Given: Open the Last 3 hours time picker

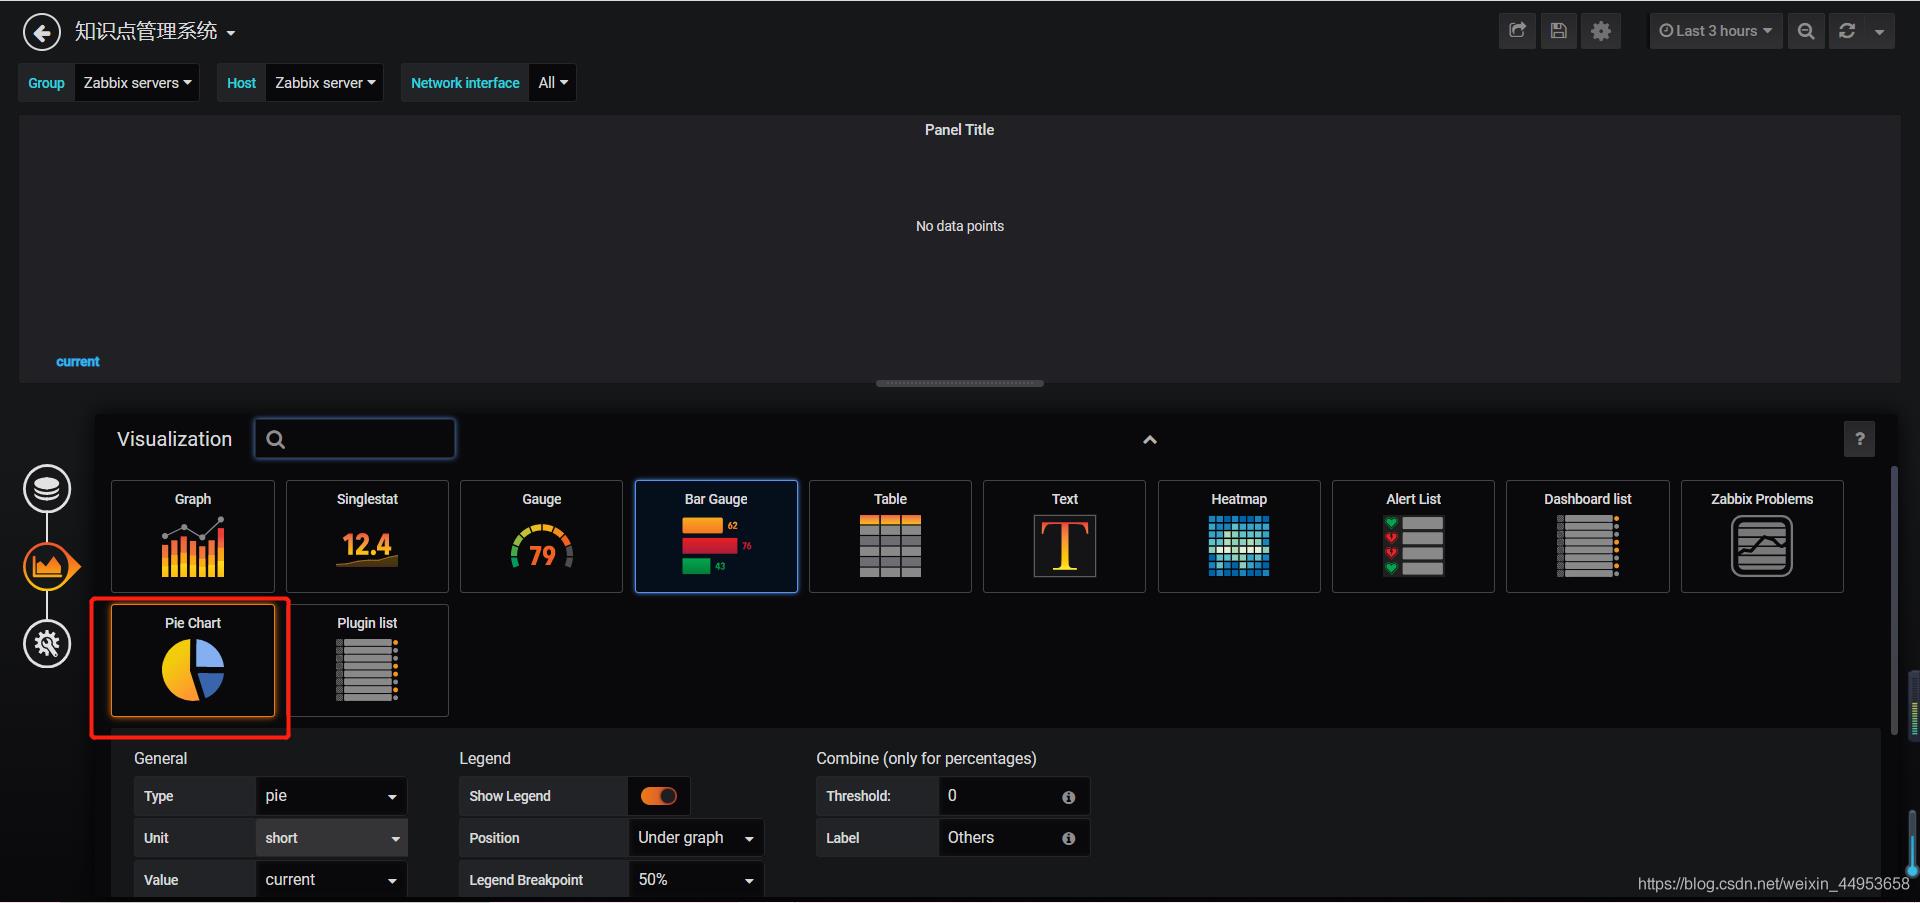Looking at the screenshot, I should click(x=1715, y=31).
